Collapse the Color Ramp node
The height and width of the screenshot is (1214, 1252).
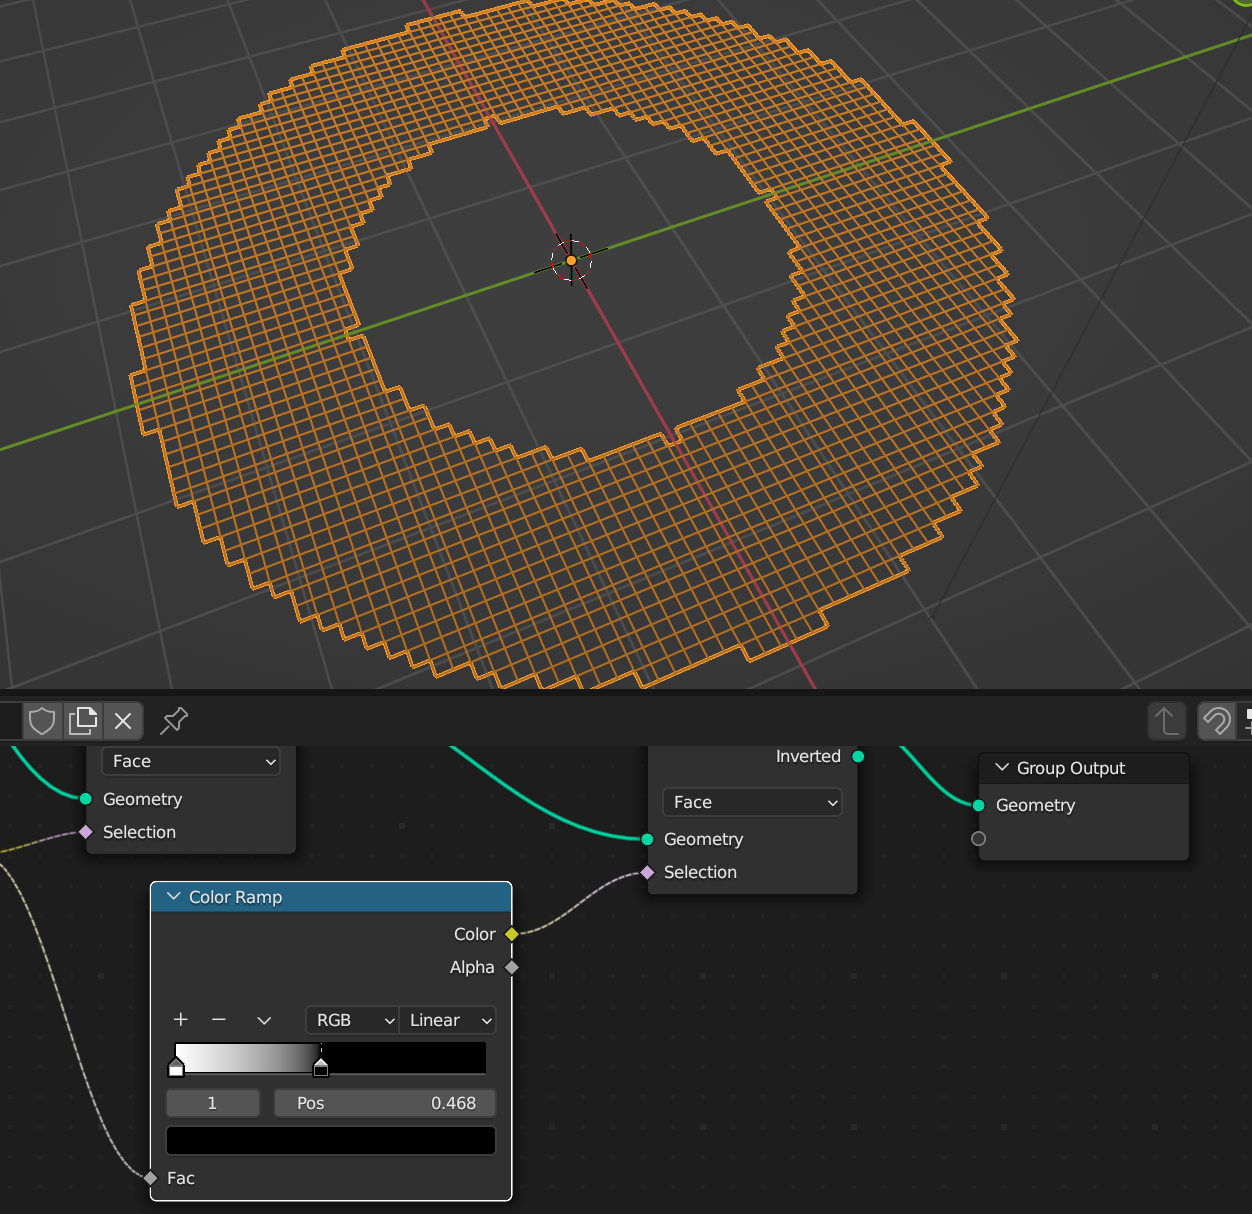(174, 897)
